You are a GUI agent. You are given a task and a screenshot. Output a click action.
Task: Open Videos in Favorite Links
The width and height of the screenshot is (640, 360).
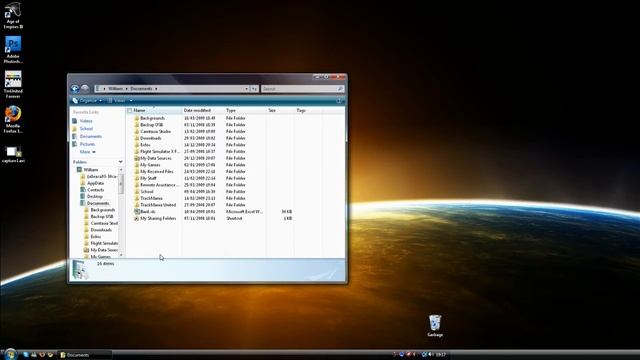86,121
